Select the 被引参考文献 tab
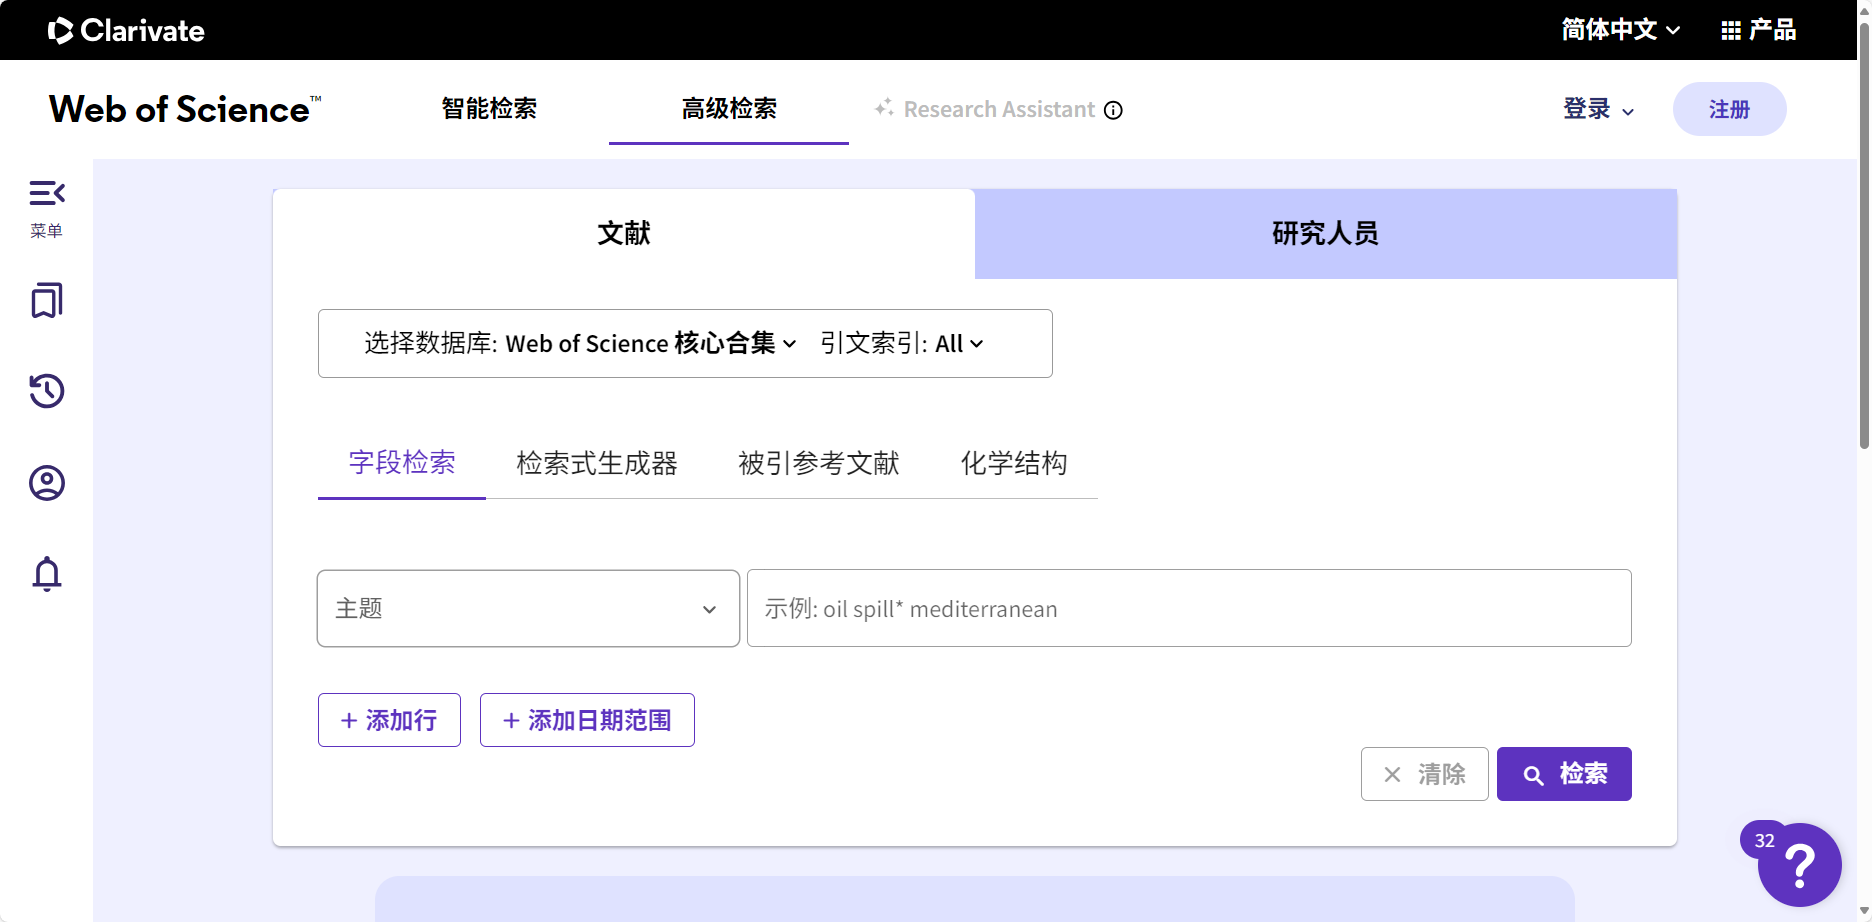Image resolution: width=1872 pixels, height=922 pixels. pyautogui.click(x=819, y=463)
